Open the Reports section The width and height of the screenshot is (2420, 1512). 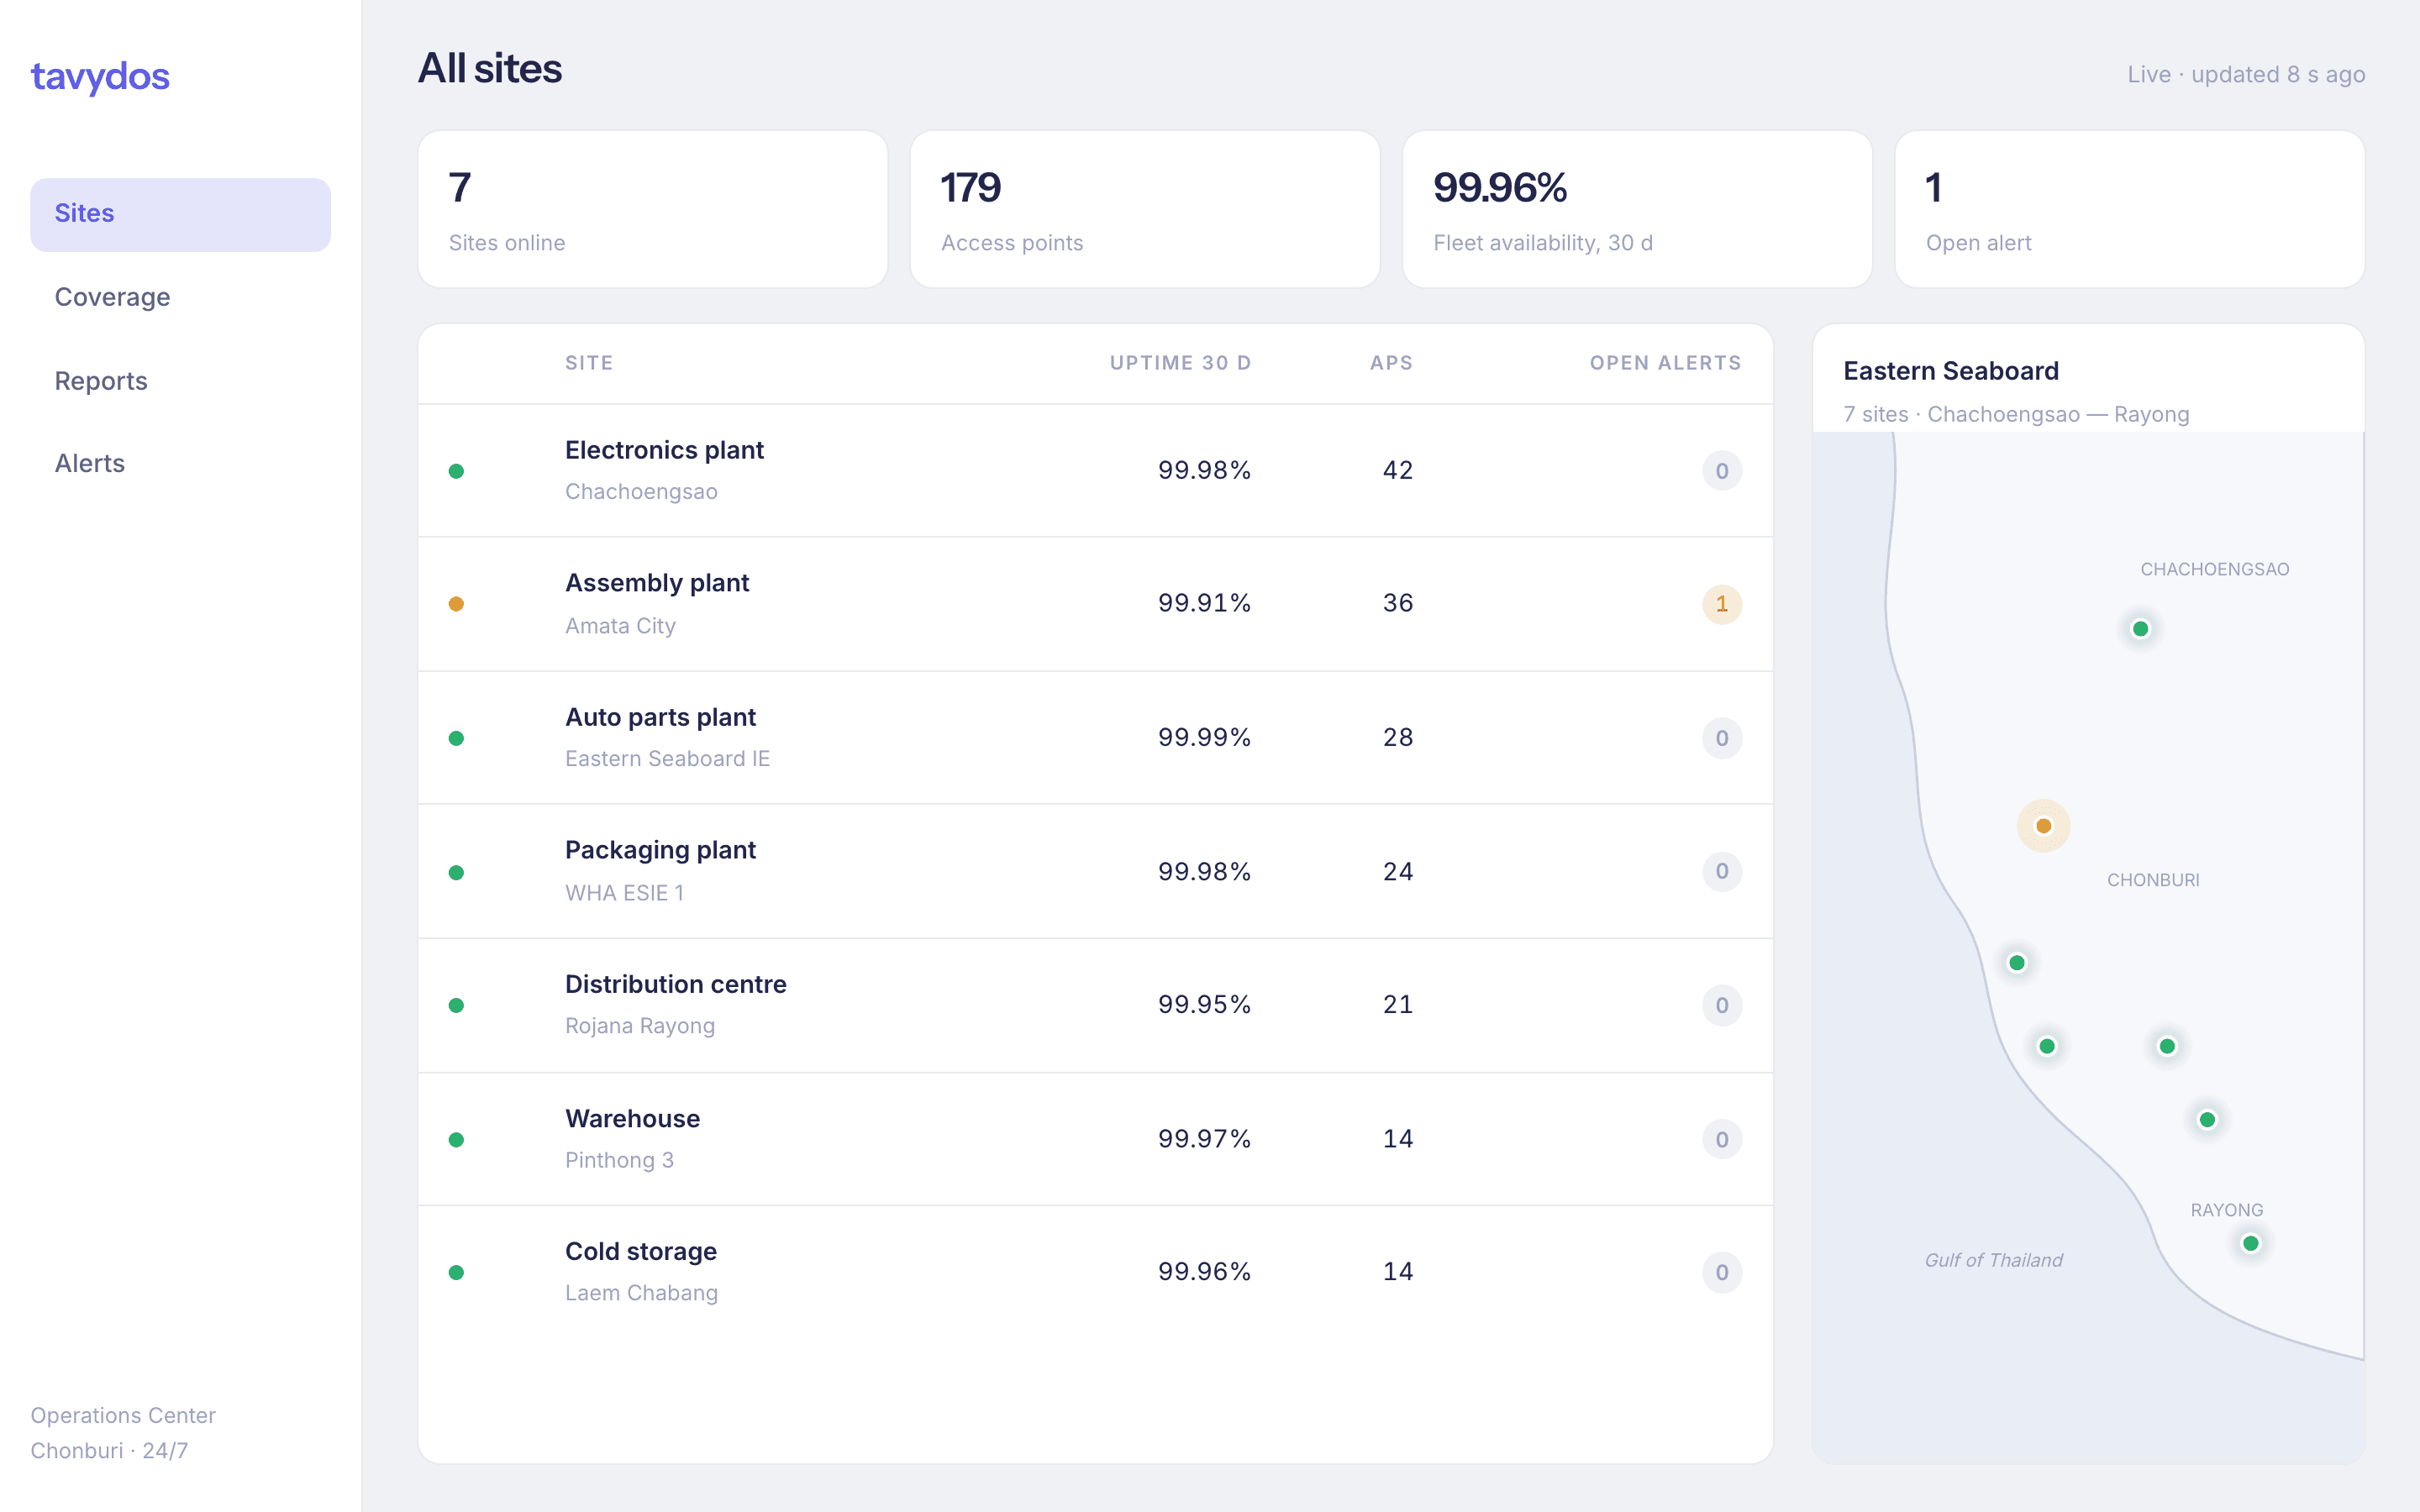(x=180, y=381)
